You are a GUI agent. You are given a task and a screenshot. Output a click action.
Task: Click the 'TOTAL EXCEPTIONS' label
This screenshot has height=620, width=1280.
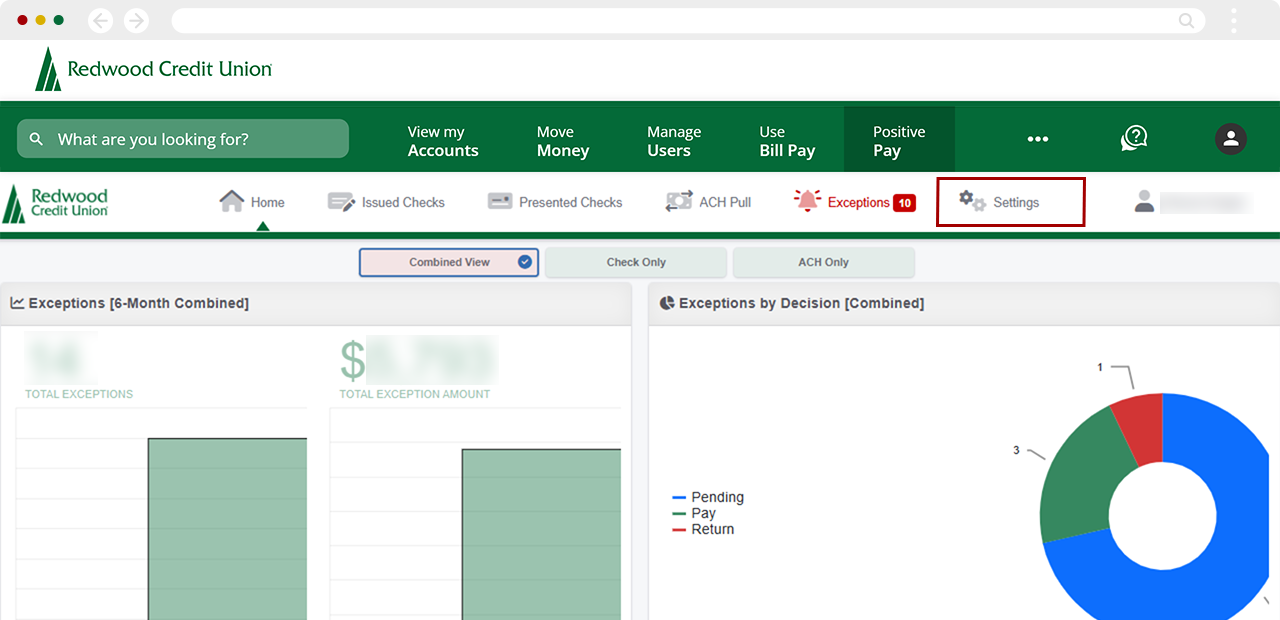point(79,394)
